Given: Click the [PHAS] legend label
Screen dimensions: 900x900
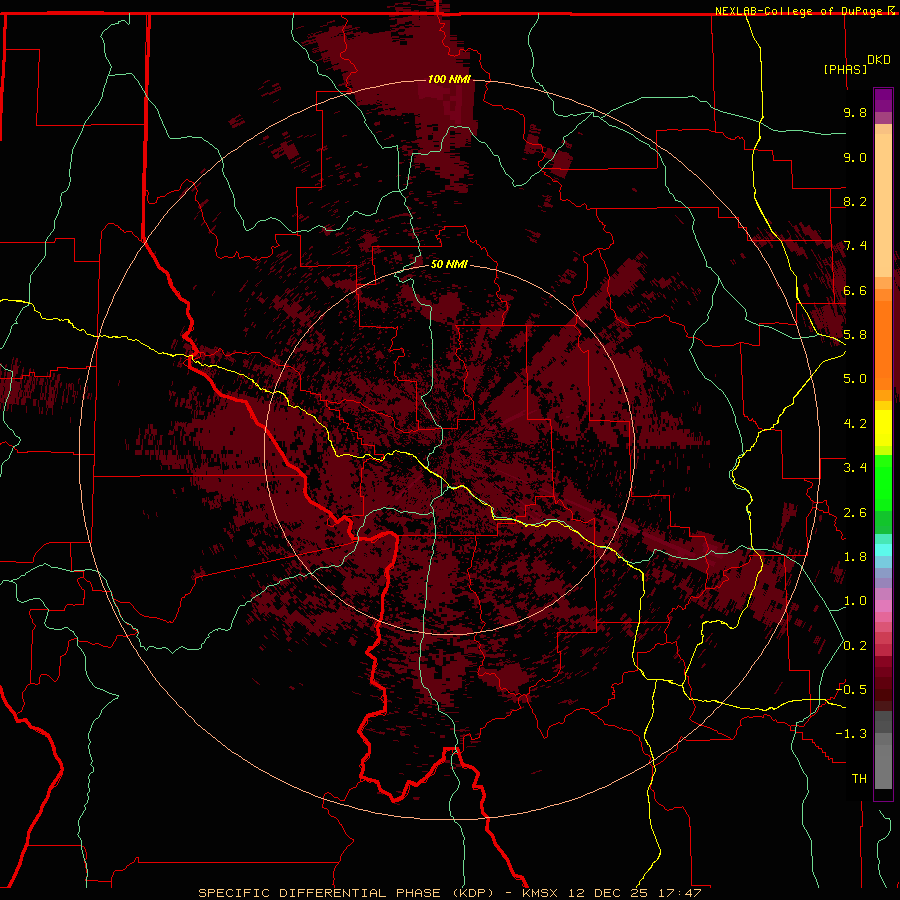Looking at the screenshot, I should 845,69.
